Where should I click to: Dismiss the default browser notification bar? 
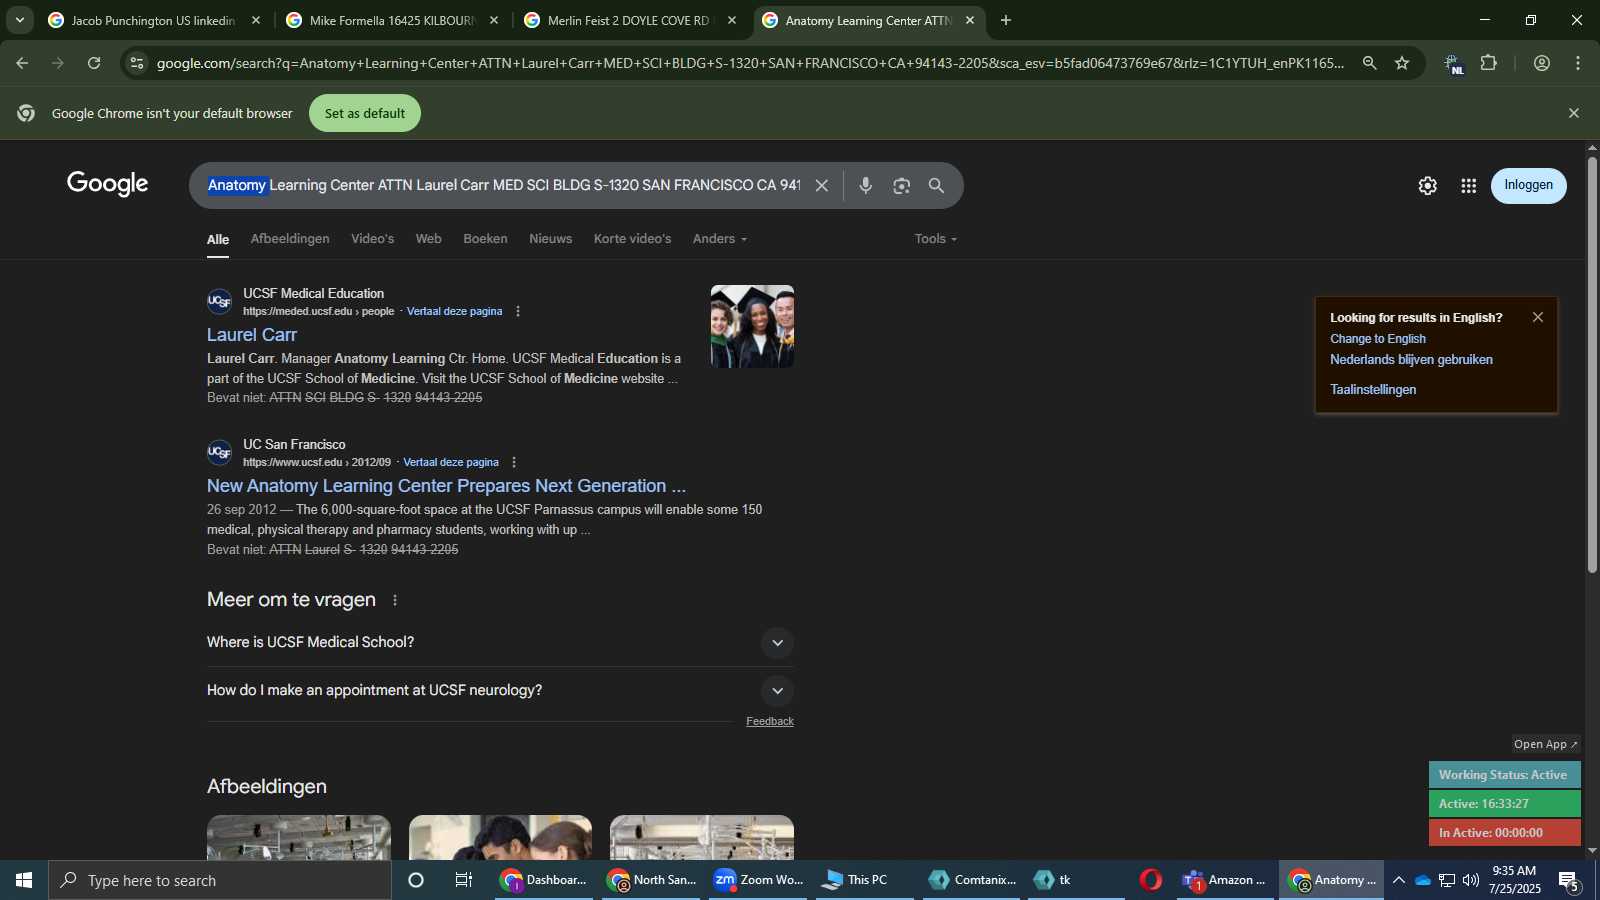point(1574,113)
